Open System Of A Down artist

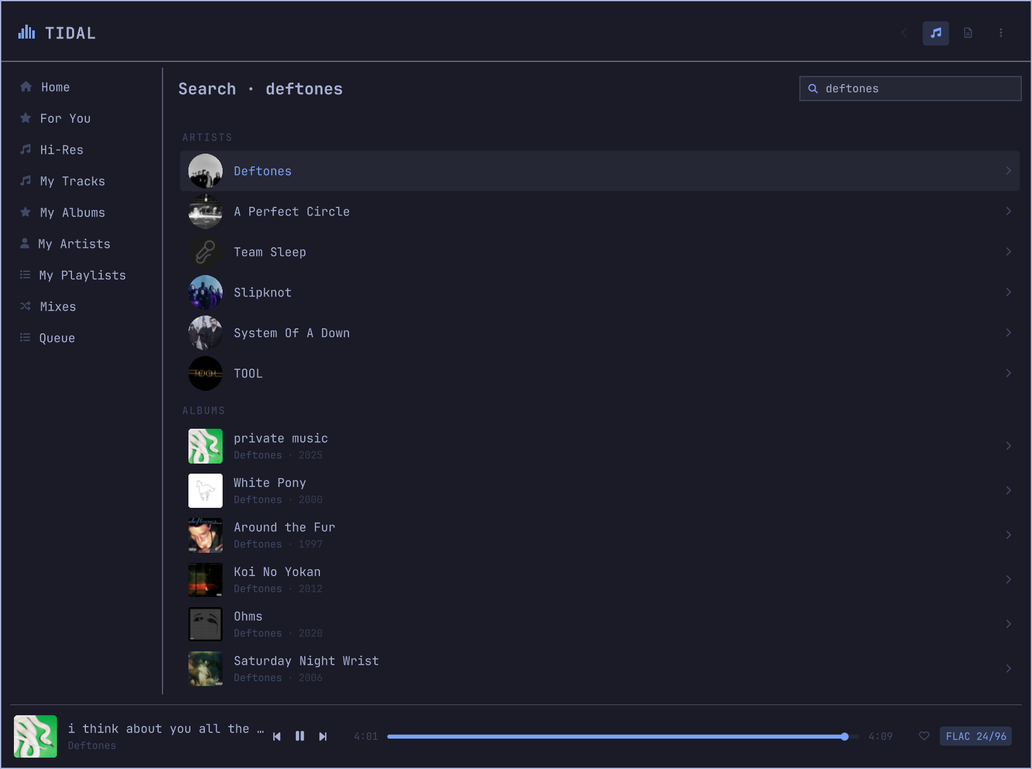[x=600, y=332]
